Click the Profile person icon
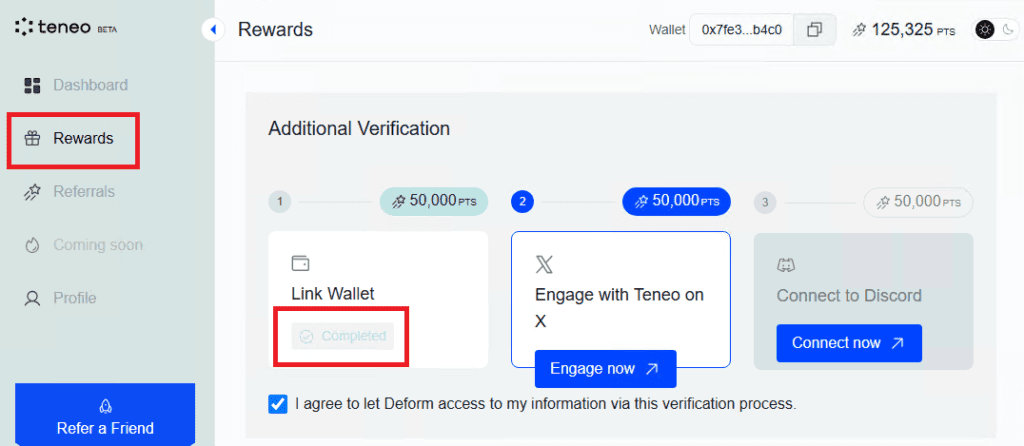1024x446 pixels. pyautogui.click(x=32, y=298)
